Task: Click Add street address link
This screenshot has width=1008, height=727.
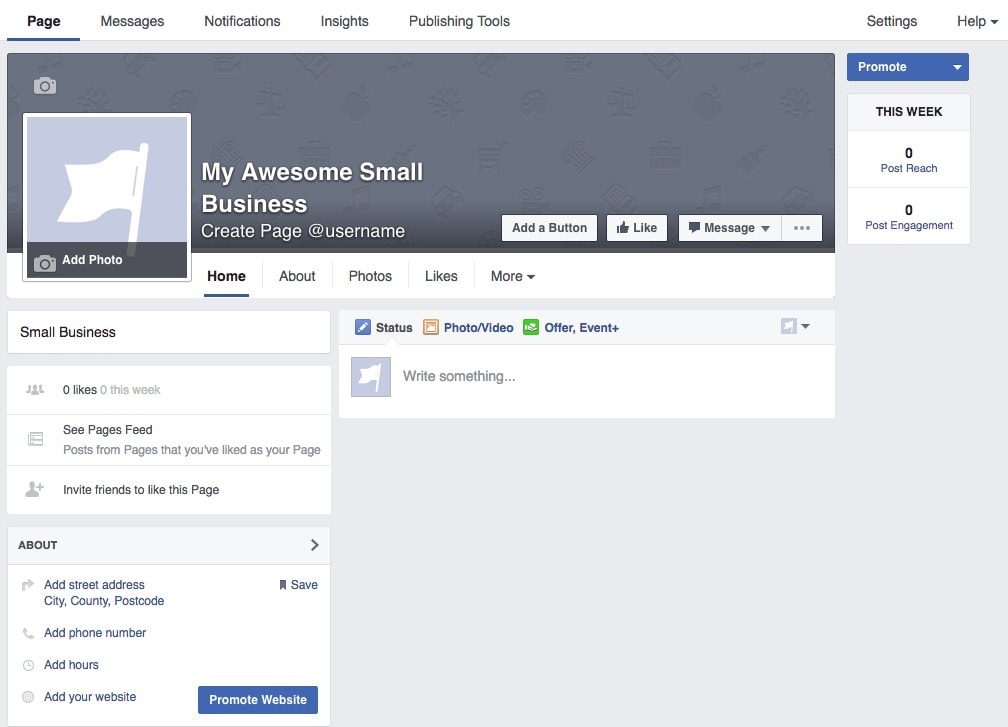Action: [x=94, y=585]
